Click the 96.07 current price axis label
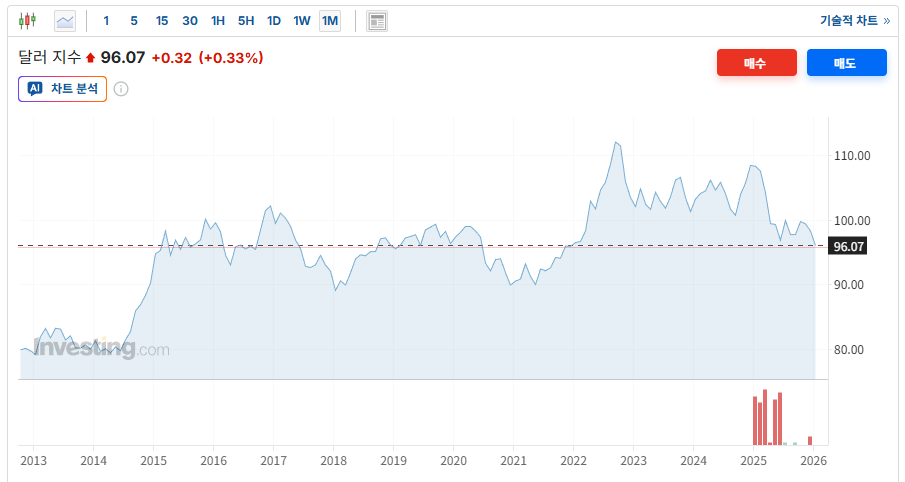 pyautogui.click(x=848, y=246)
